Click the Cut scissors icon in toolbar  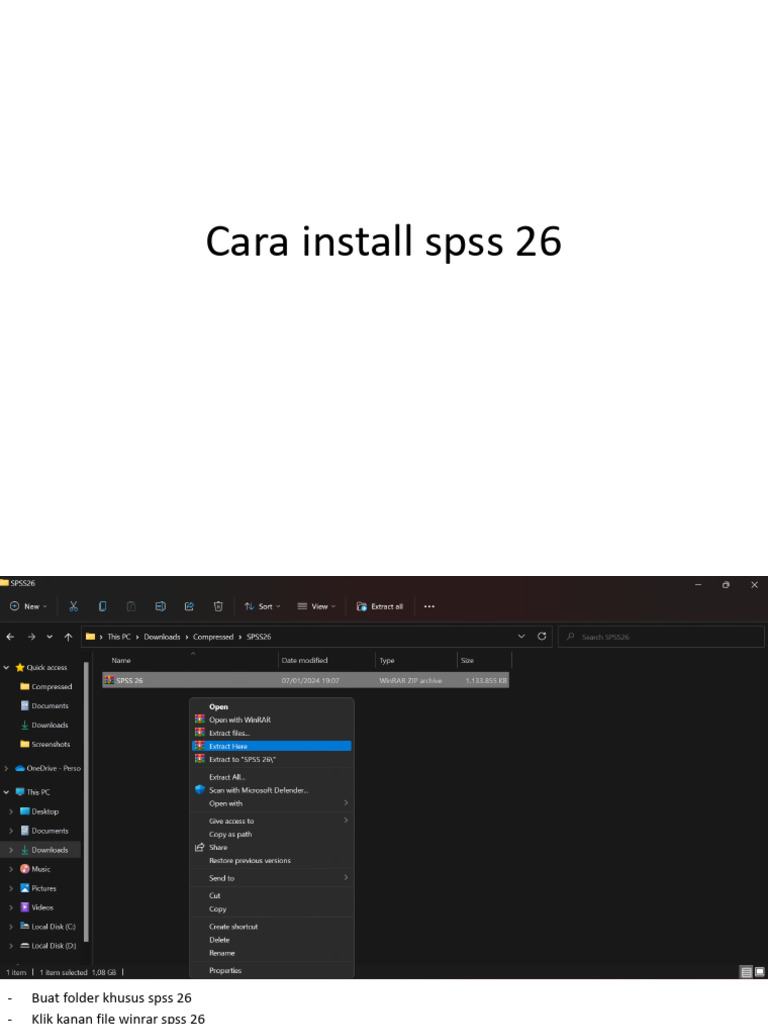[74, 606]
